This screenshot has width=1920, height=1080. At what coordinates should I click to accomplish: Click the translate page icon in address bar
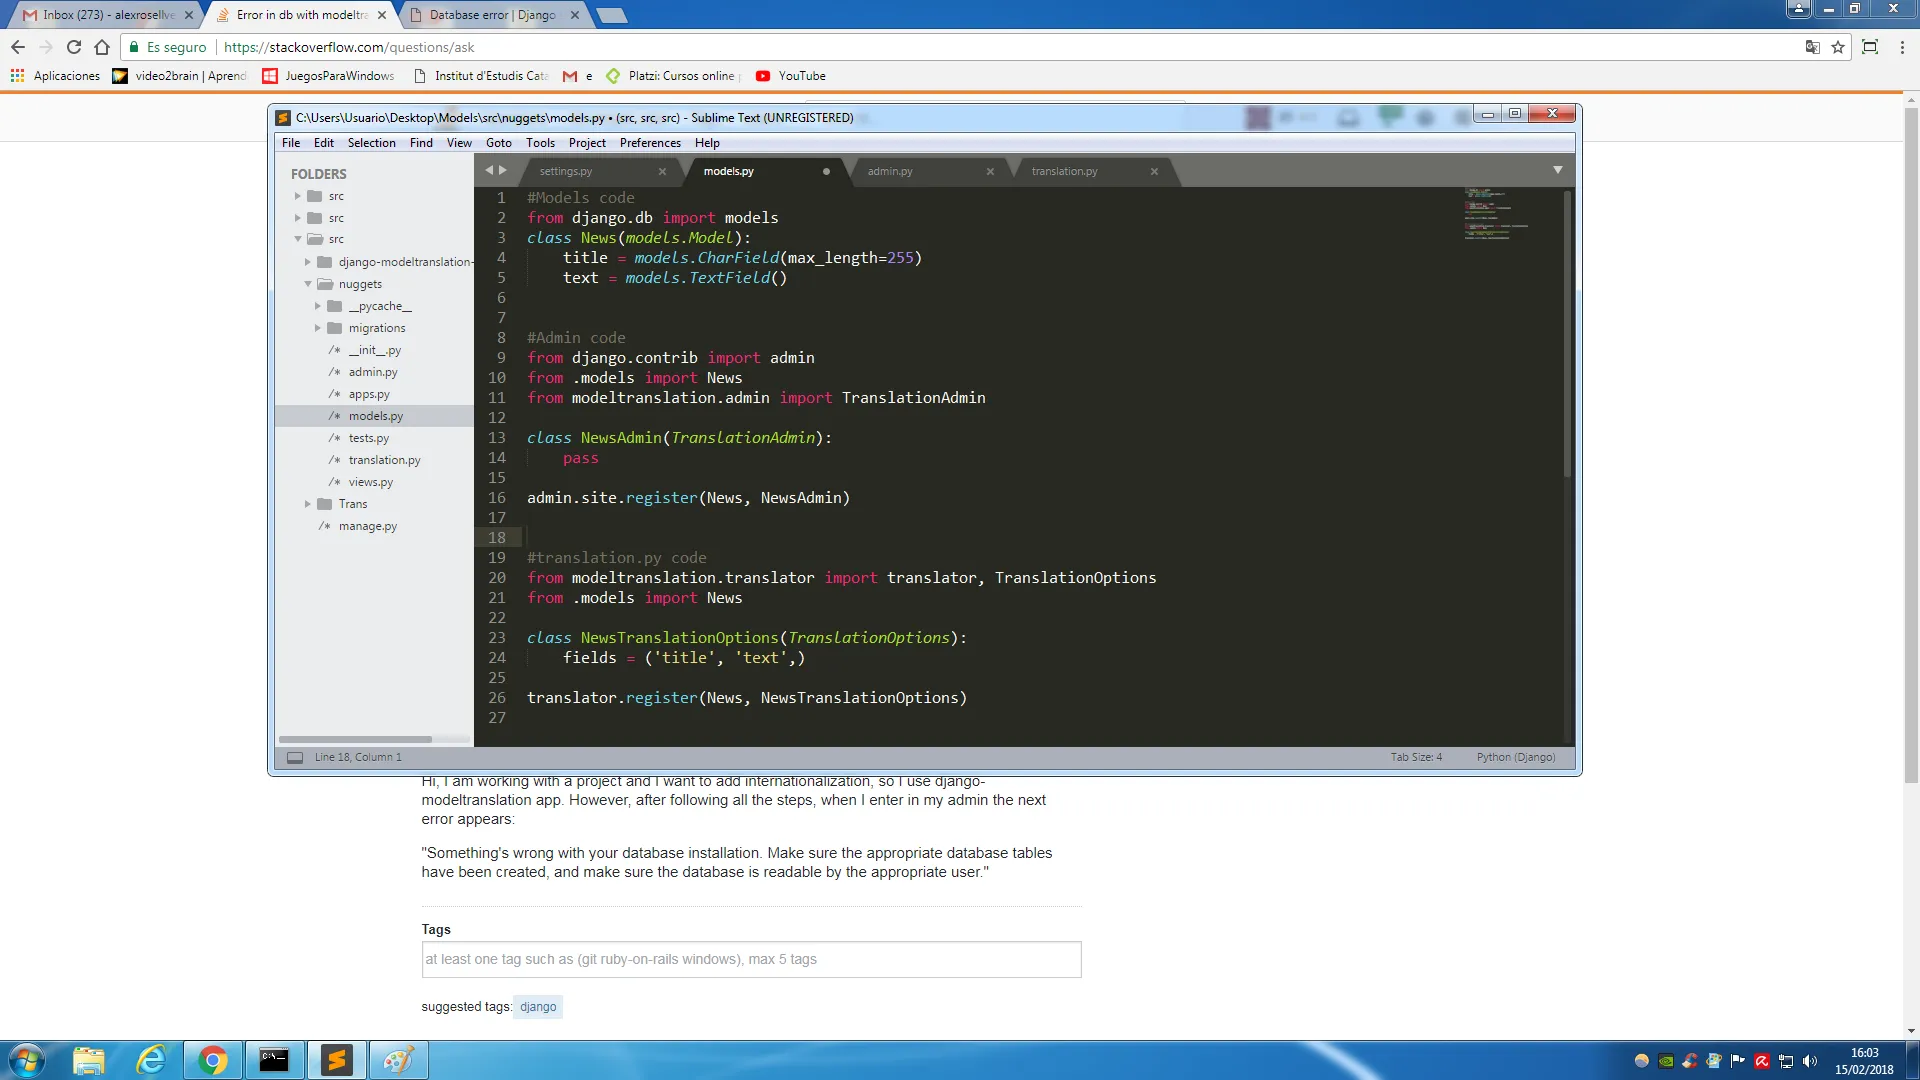point(1812,47)
